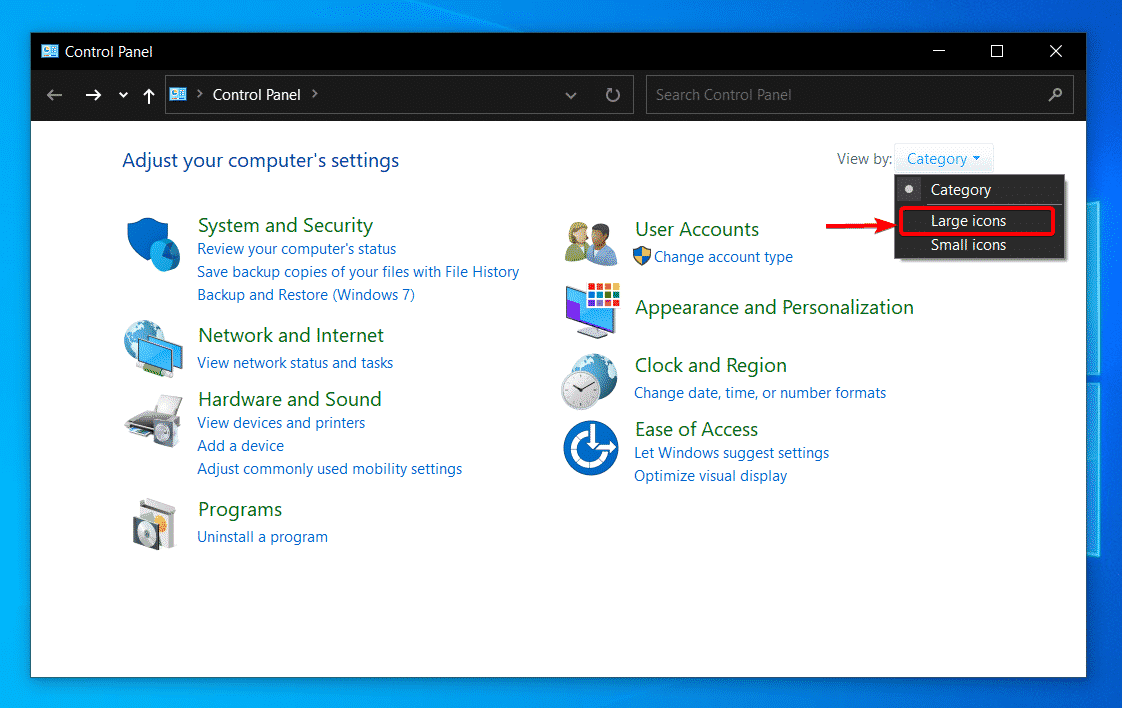
Task: Open the System and Security shield icon
Action: point(153,245)
